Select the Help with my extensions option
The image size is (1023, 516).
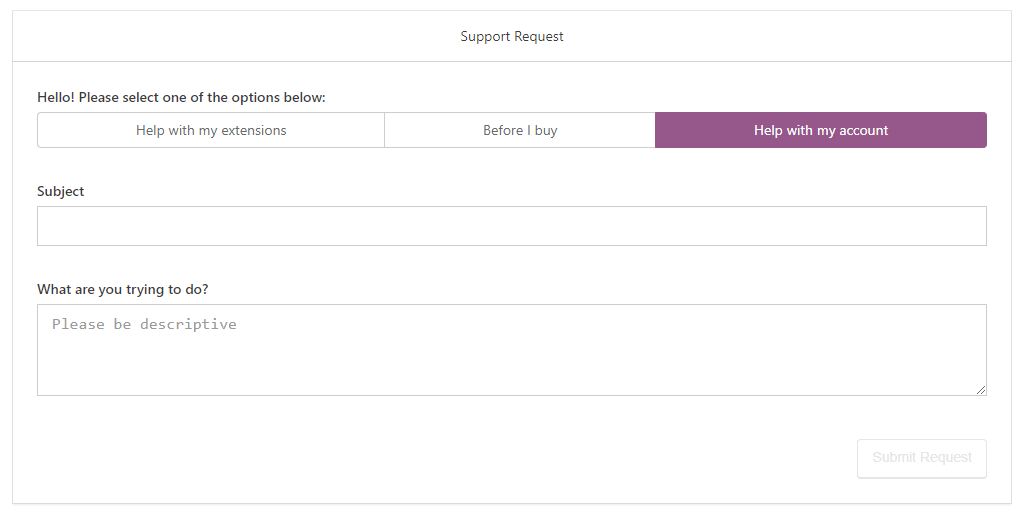211,130
